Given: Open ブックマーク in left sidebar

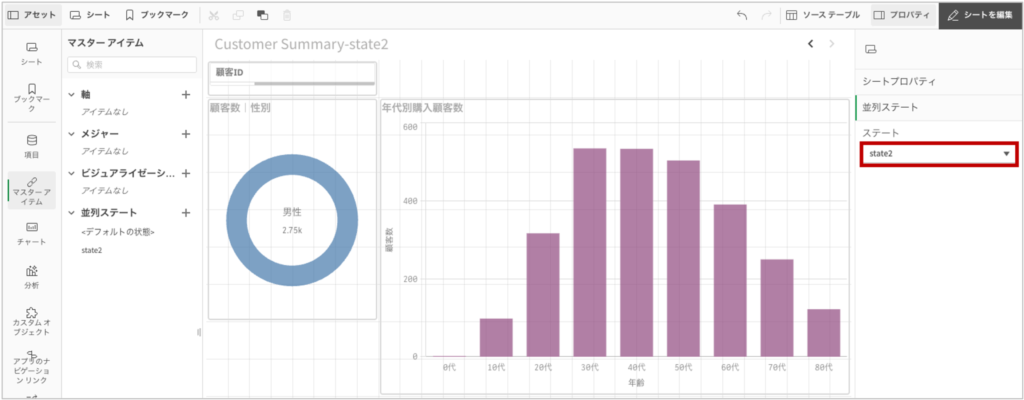Looking at the screenshot, I should pyautogui.click(x=31, y=97).
